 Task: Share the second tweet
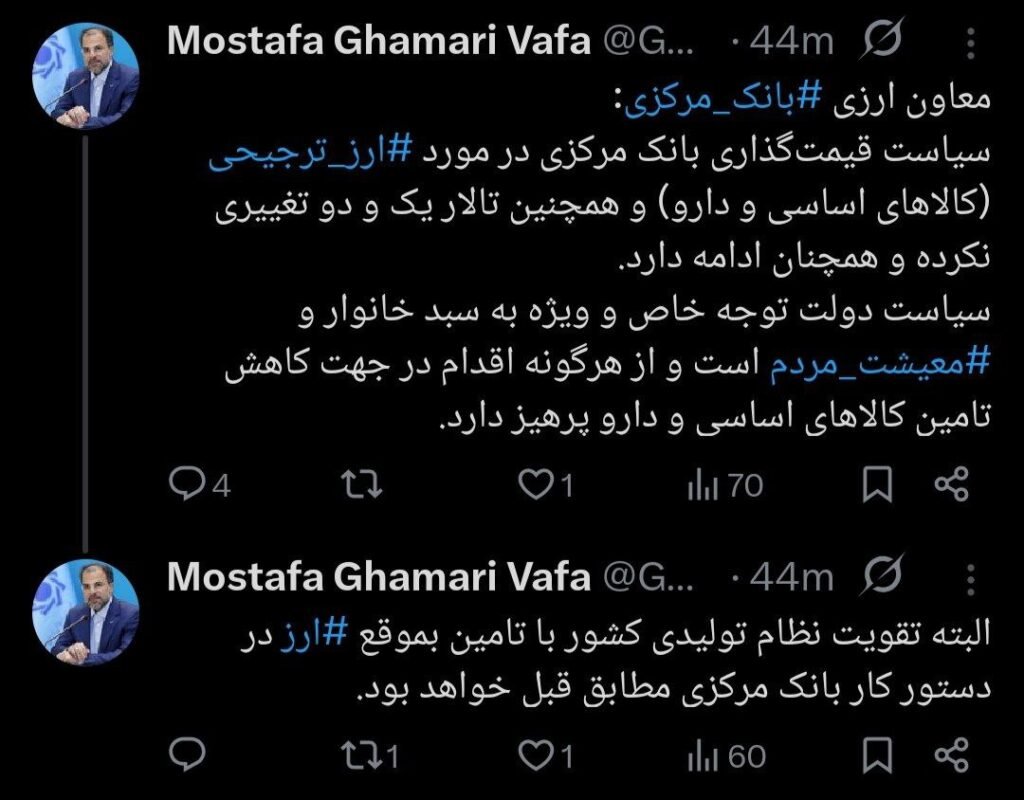[x=952, y=754]
